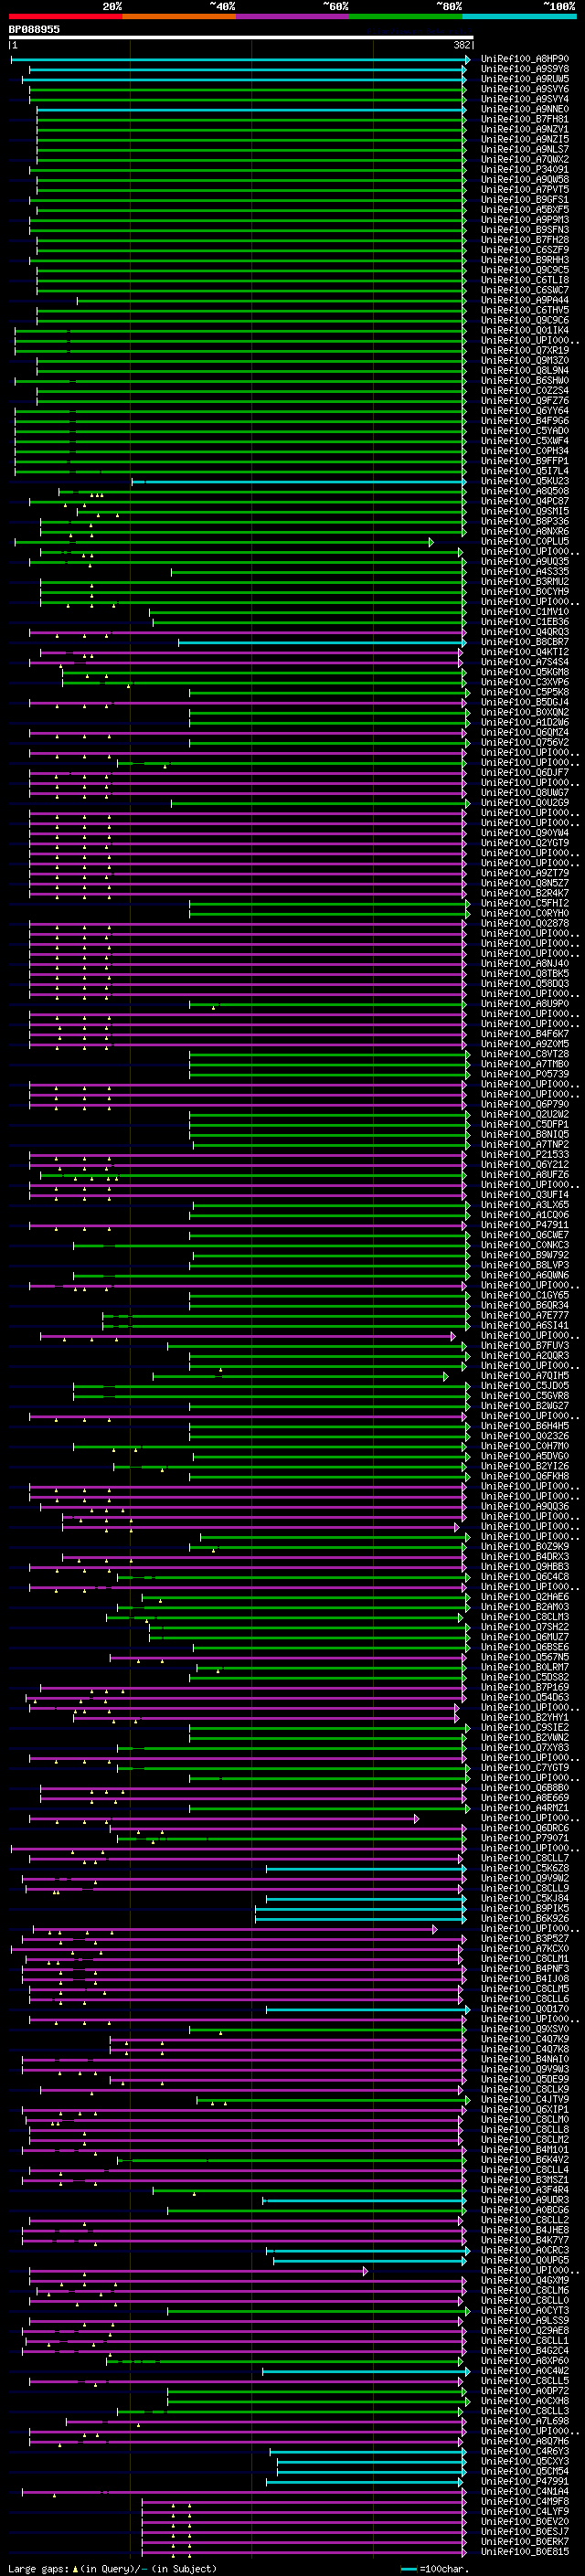
Task: Choose the UniRef100_Q01IK4 label
Action: coord(524,330)
